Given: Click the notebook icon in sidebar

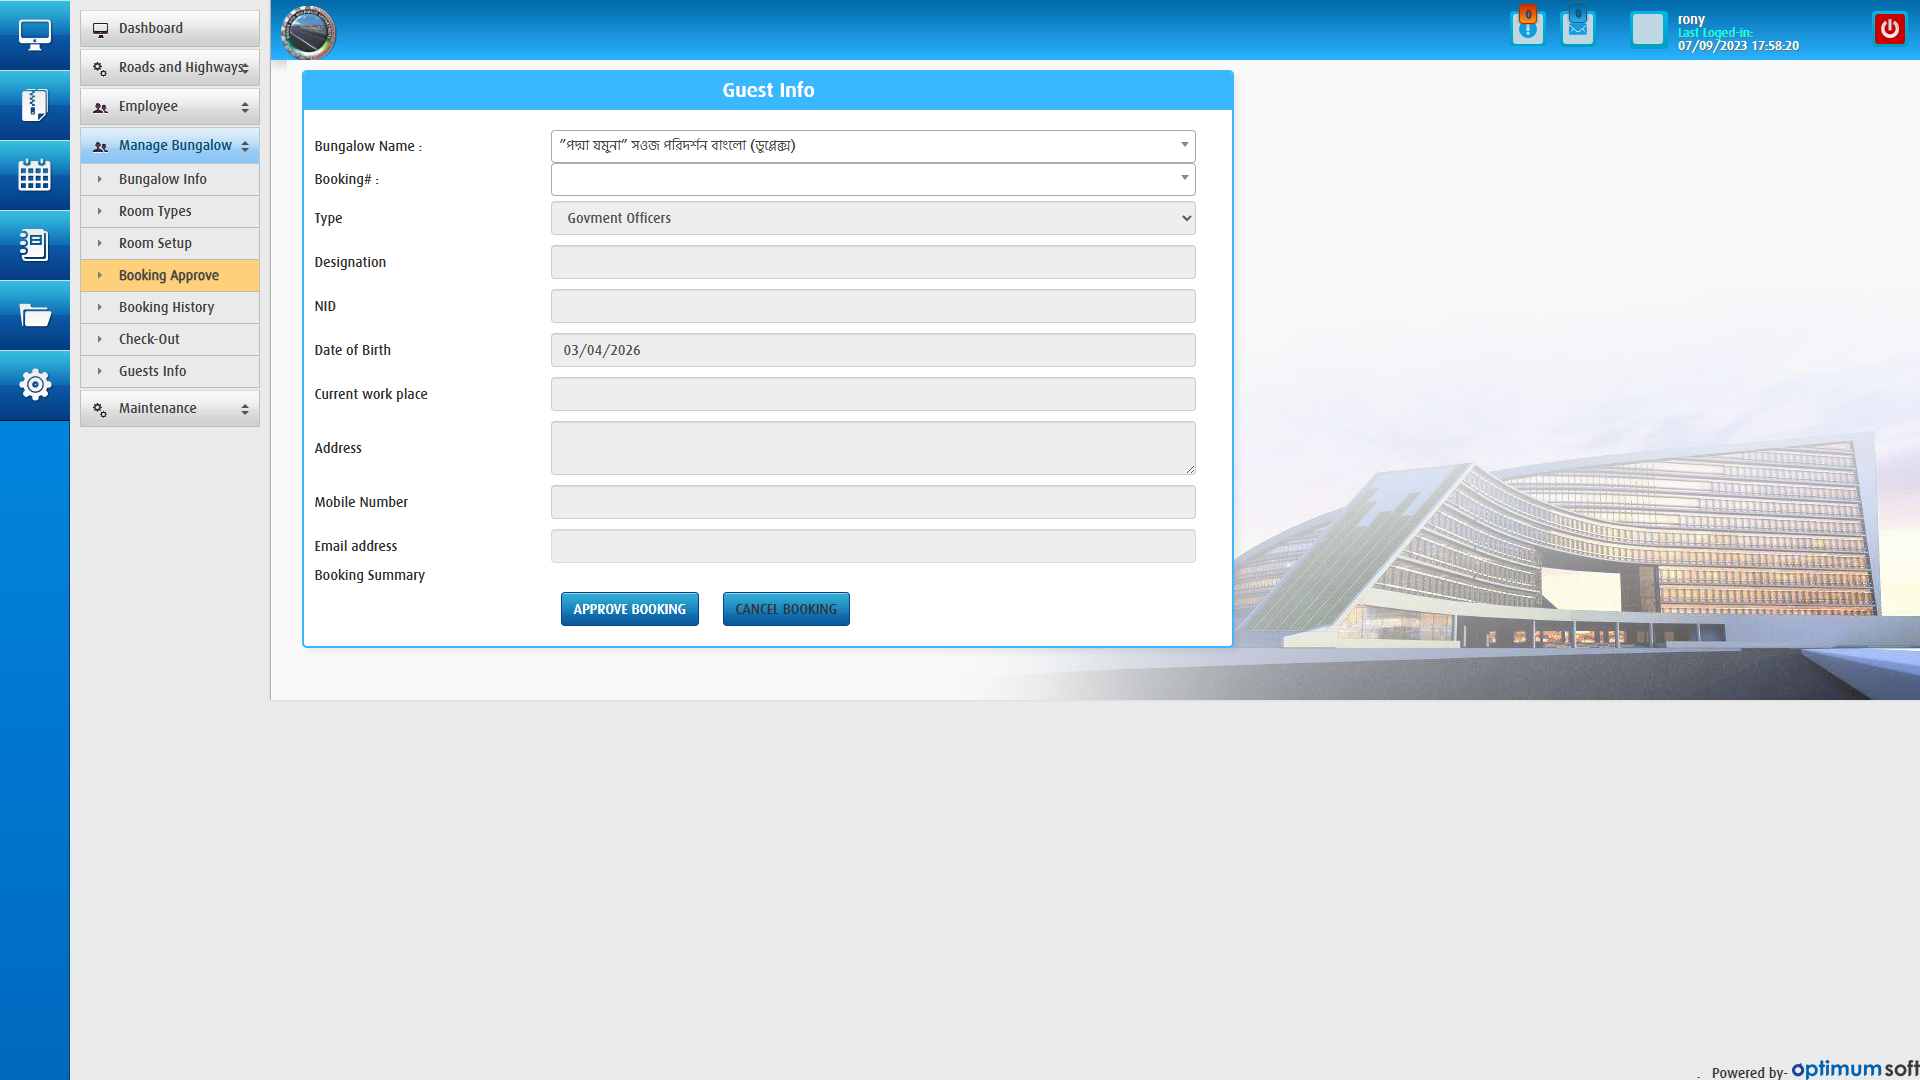Looking at the screenshot, I should pos(34,245).
